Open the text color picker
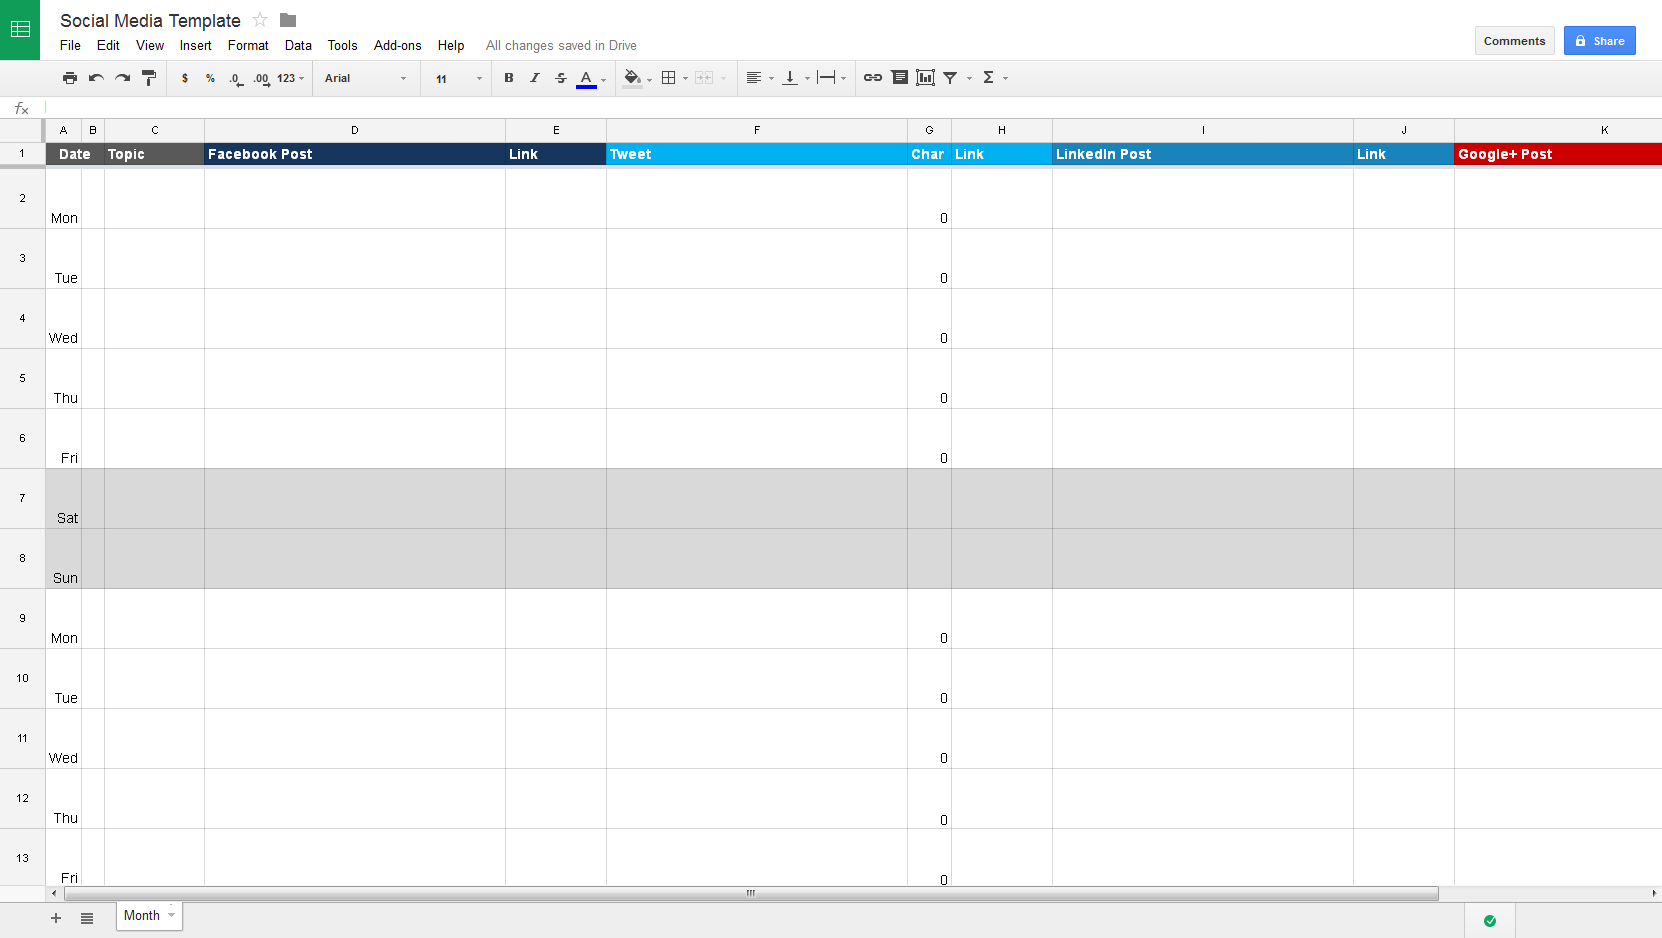The image size is (1662, 938). point(590,78)
